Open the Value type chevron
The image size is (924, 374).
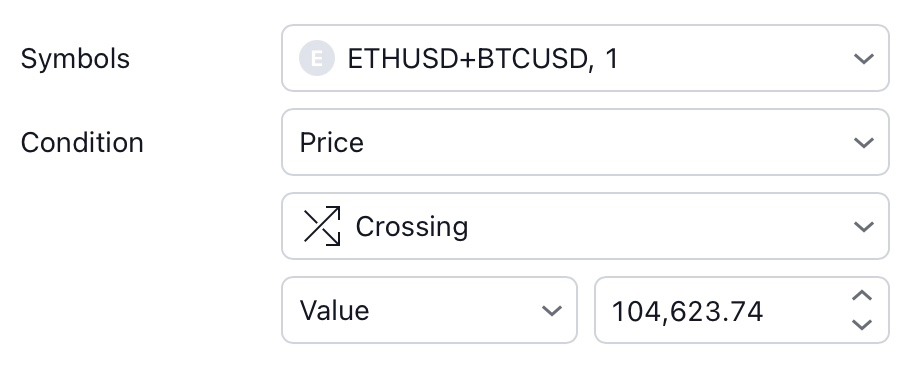552,310
